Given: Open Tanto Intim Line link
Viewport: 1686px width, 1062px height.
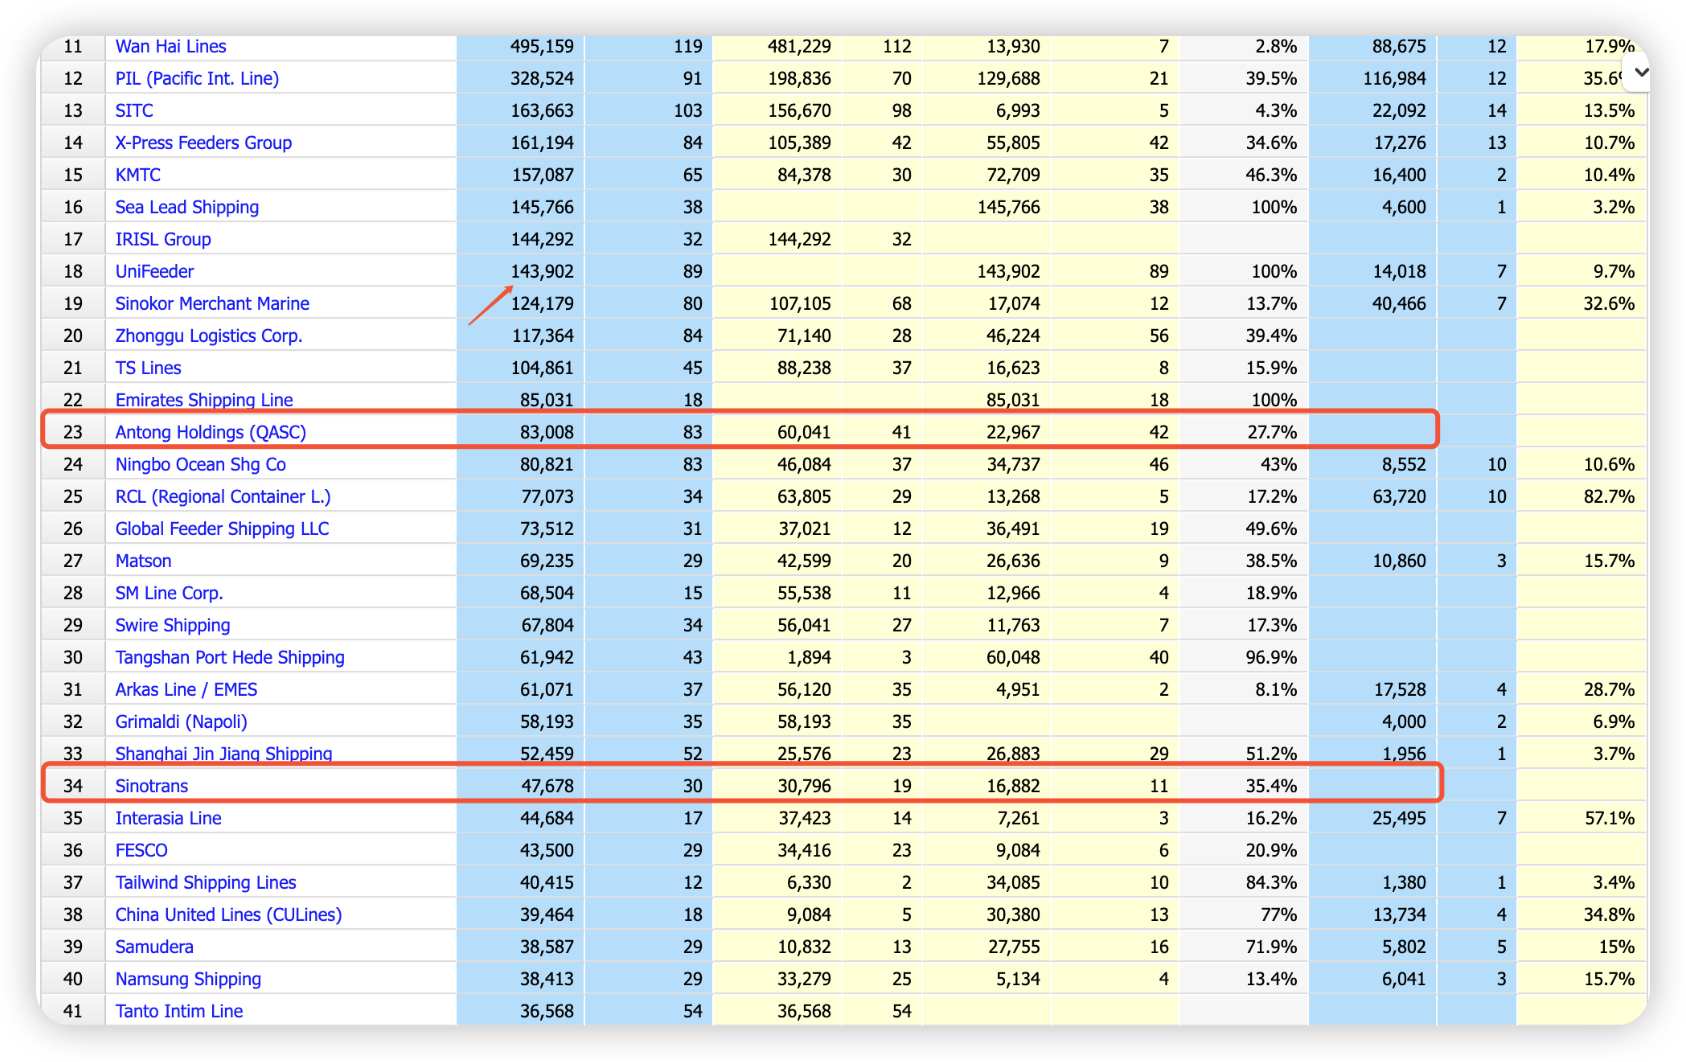Looking at the screenshot, I should tap(179, 1011).
